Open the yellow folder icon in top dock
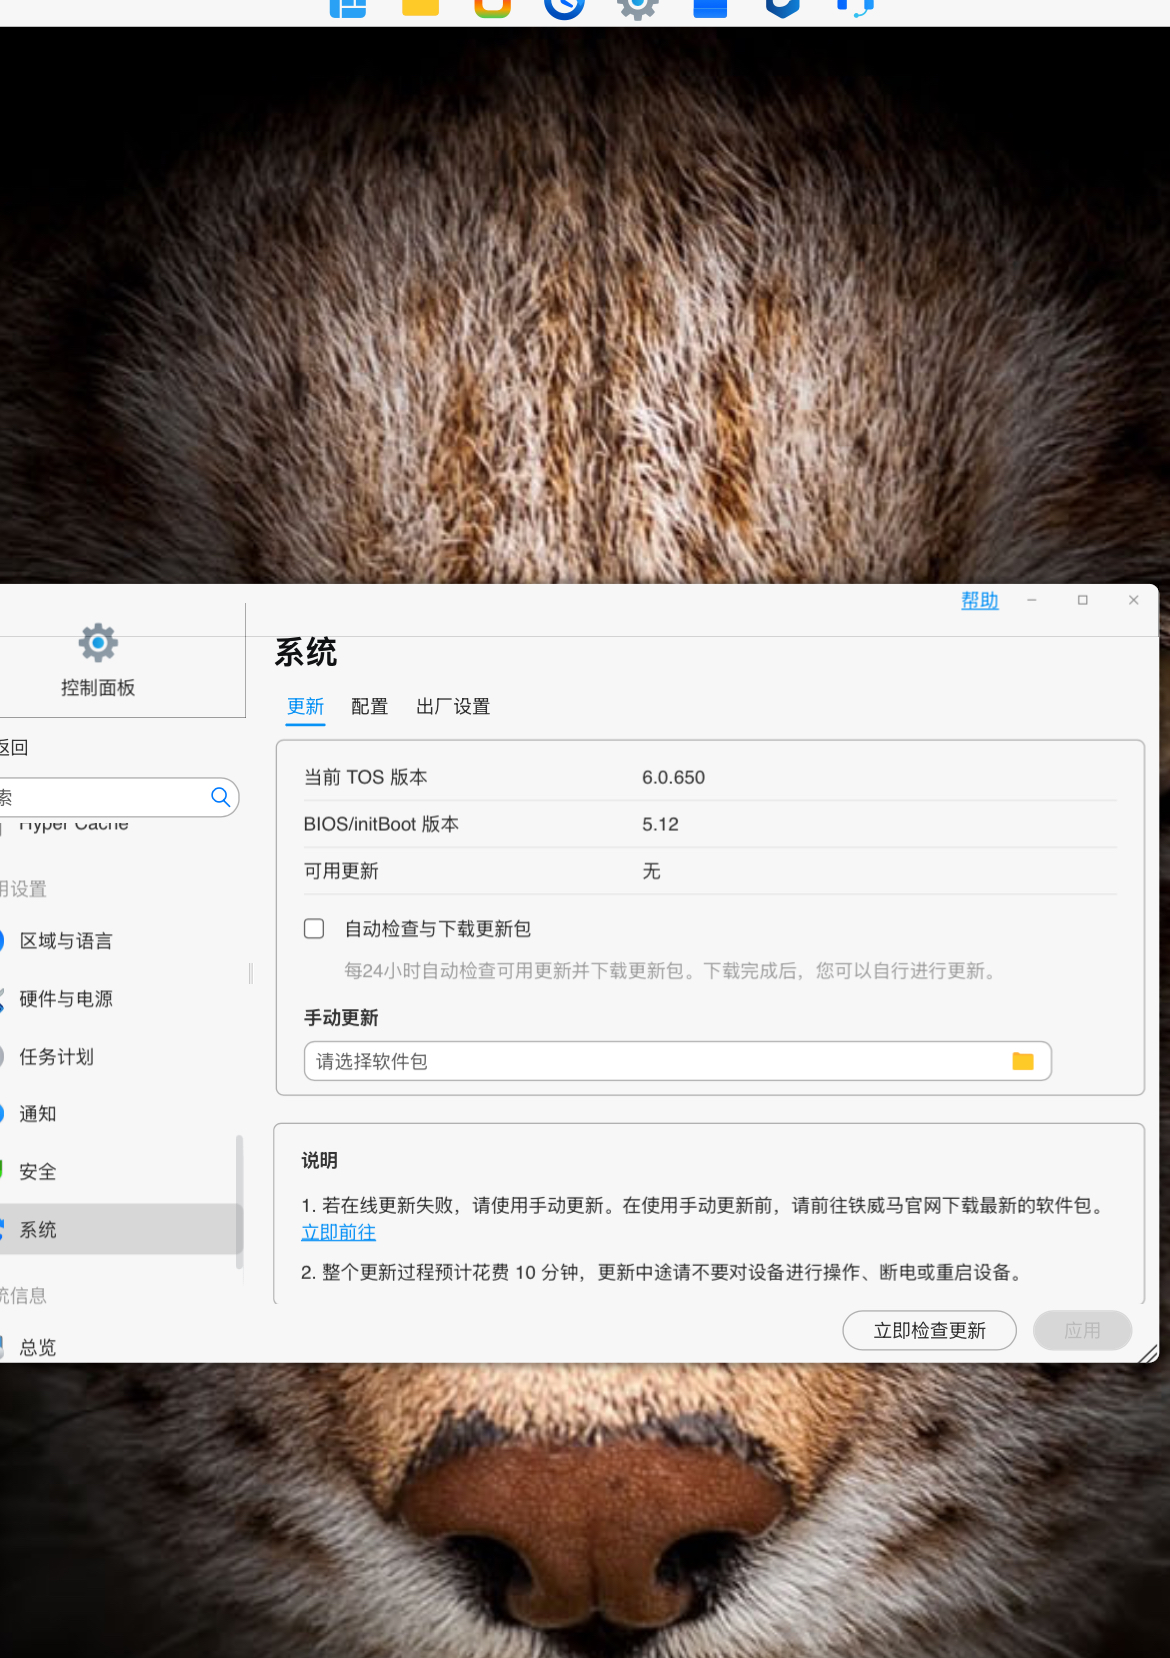 pos(420,8)
